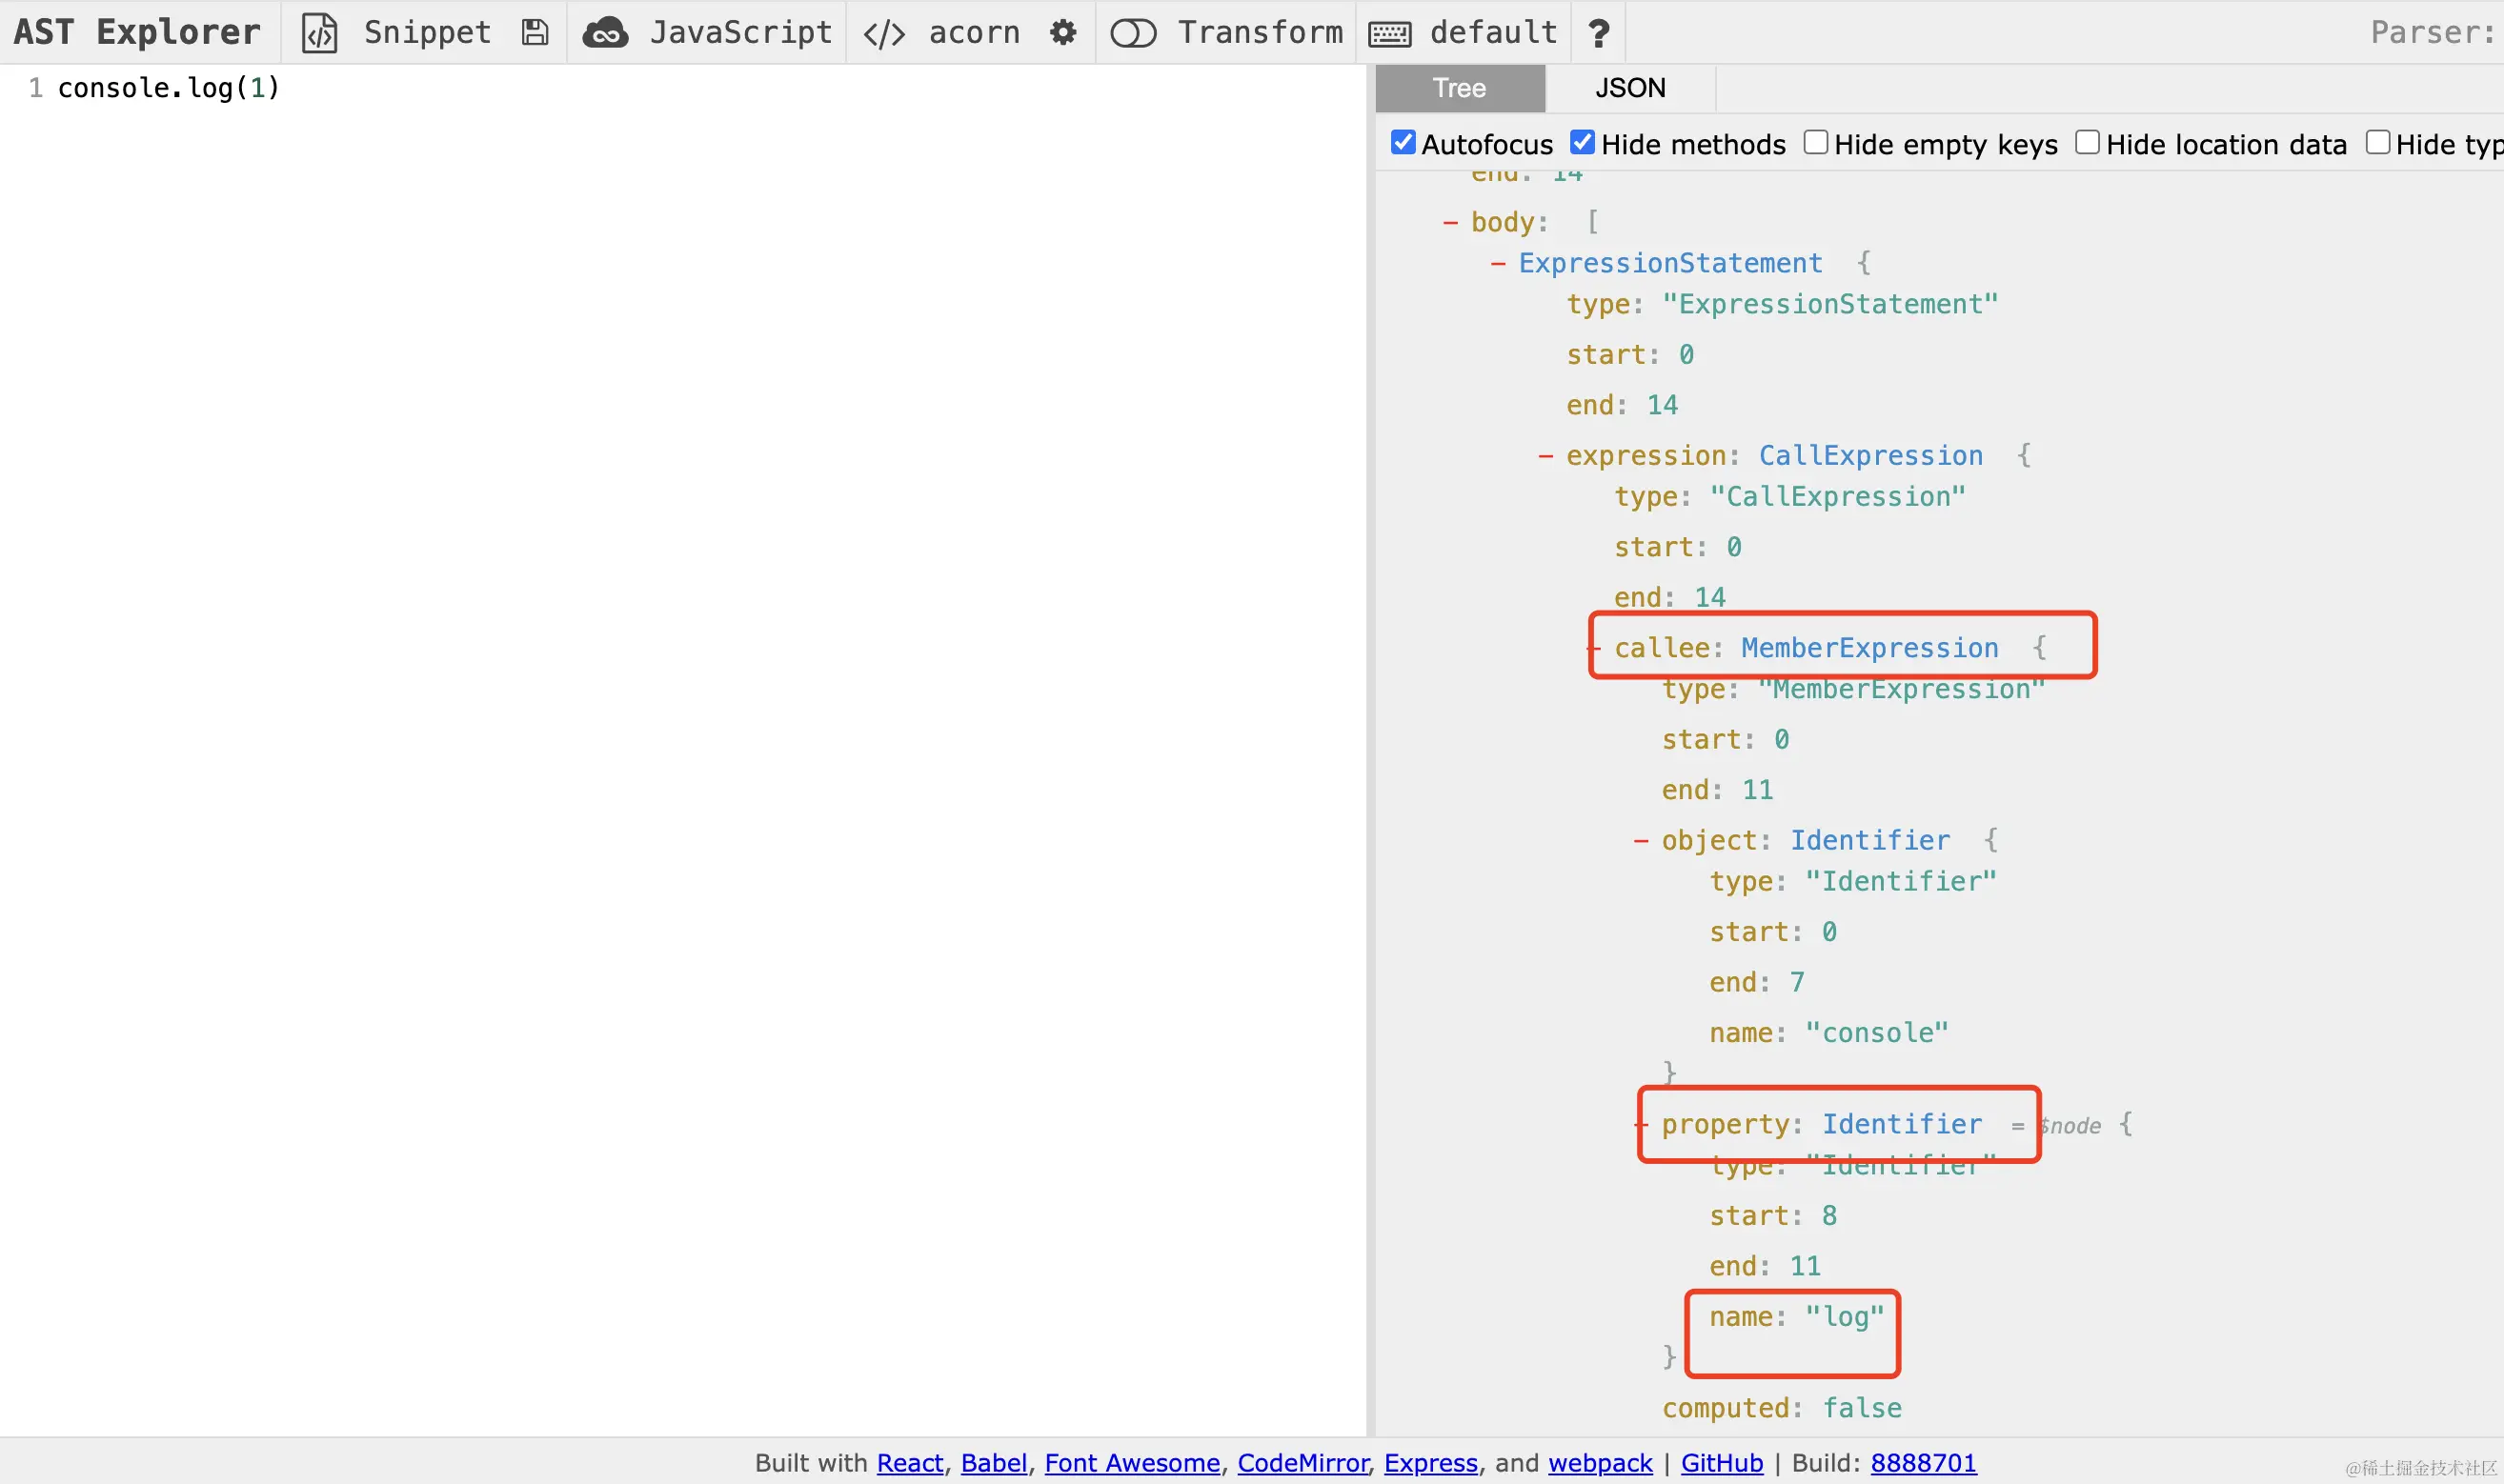
Task: Uncheck the Autofocus checkbox
Action: coord(1403,143)
